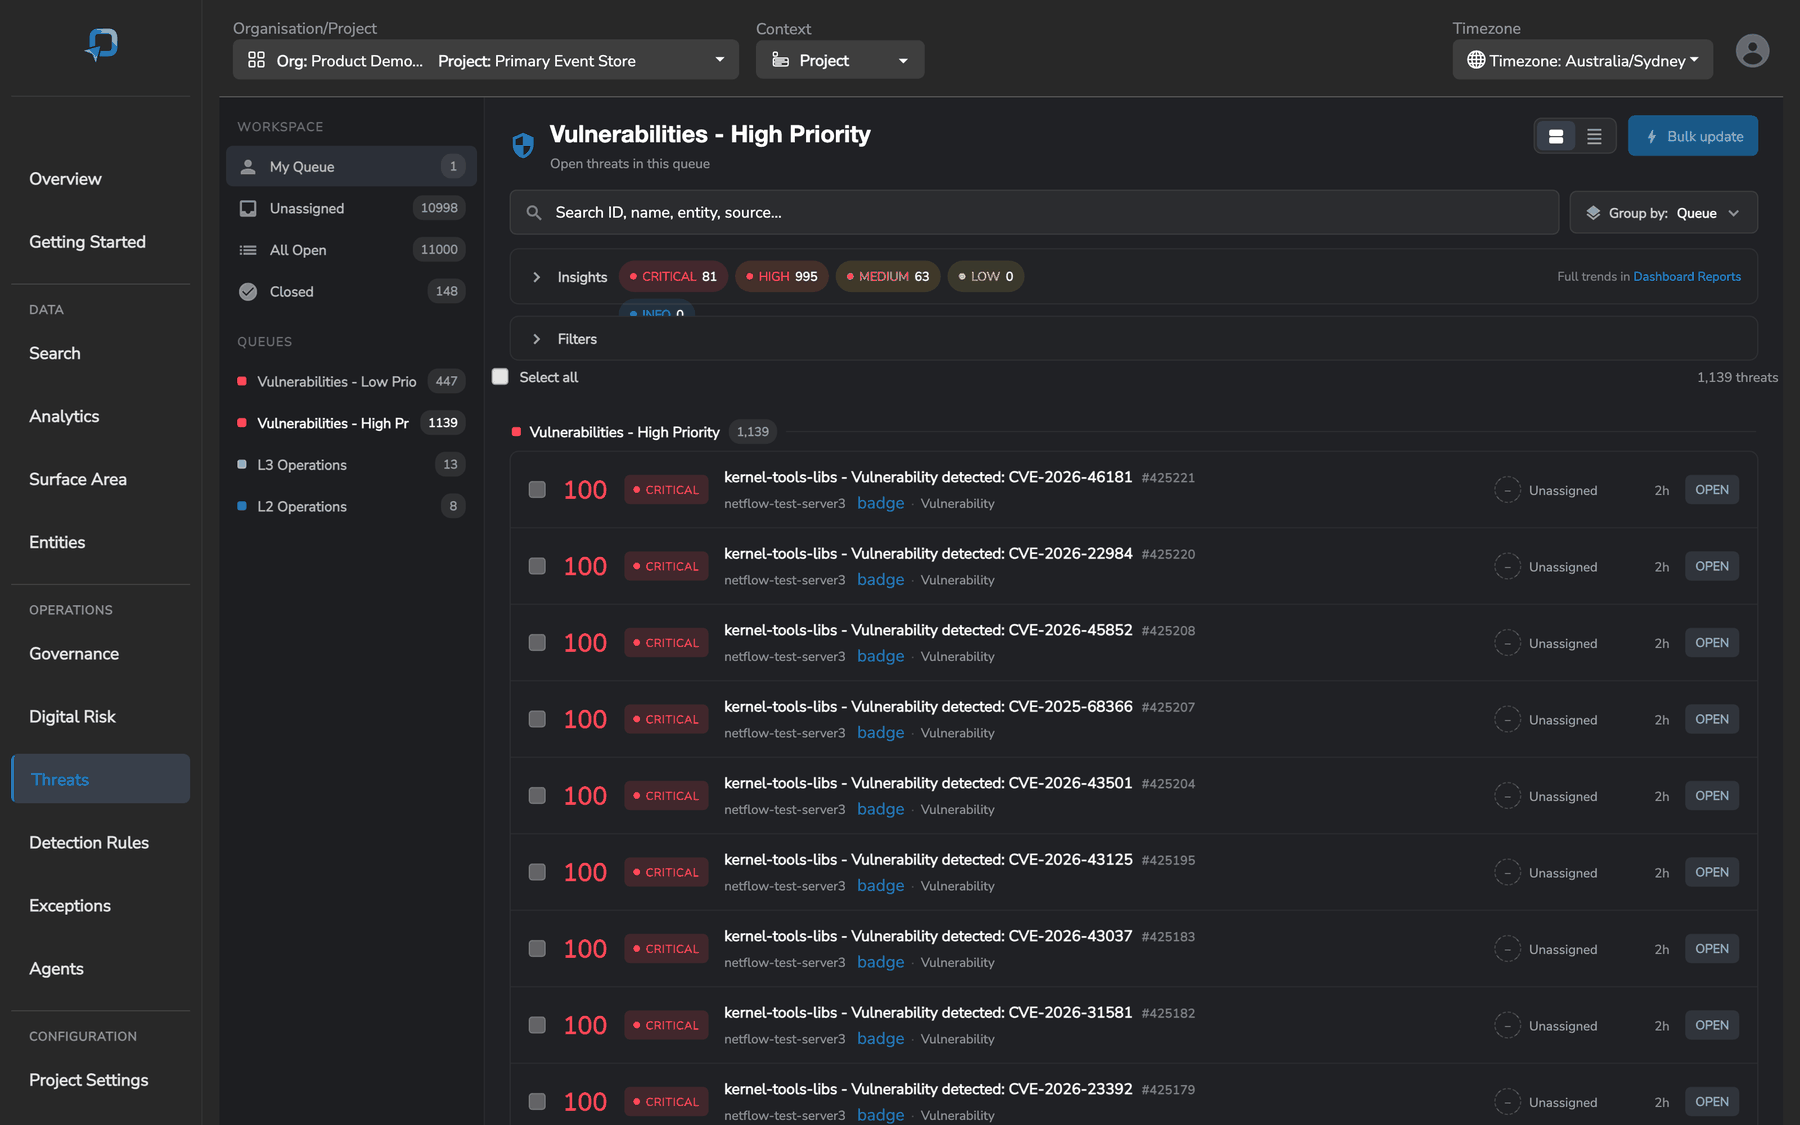Click the All Open list icon

[x=248, y=250]
